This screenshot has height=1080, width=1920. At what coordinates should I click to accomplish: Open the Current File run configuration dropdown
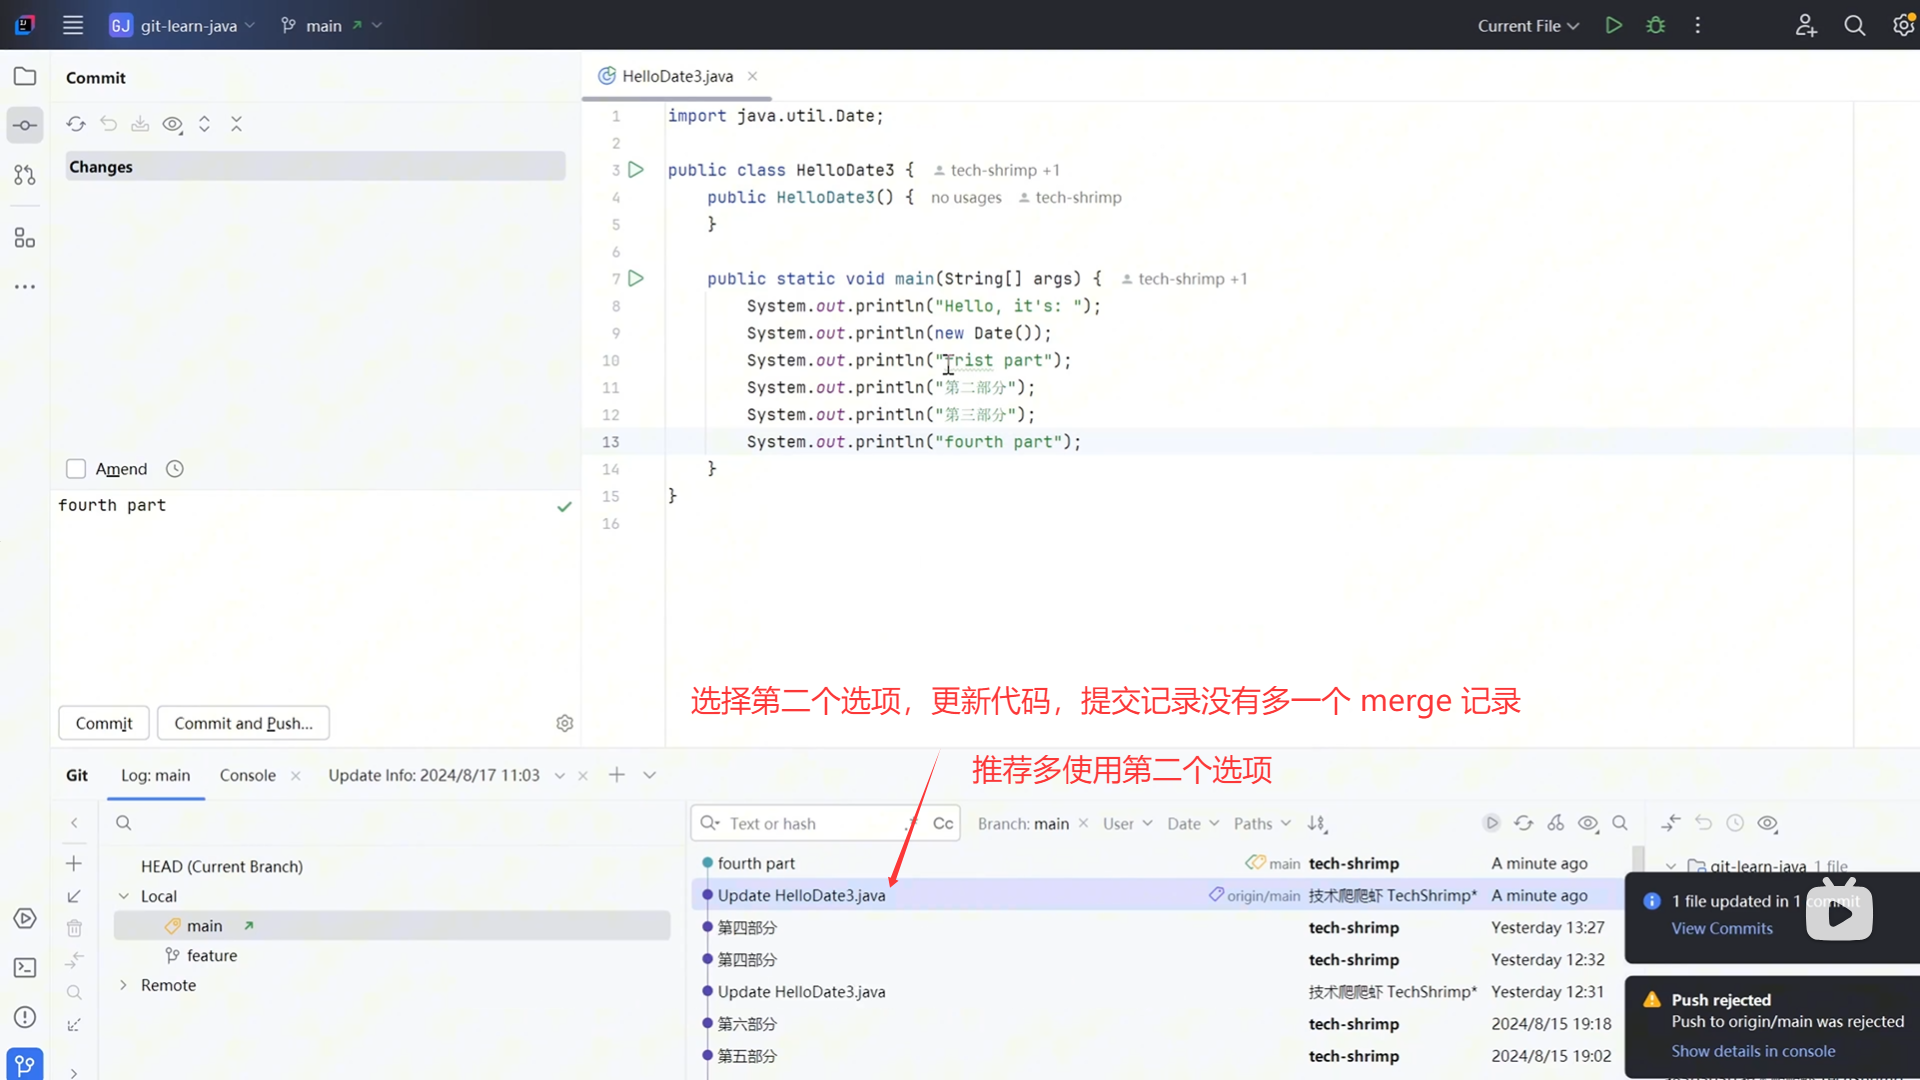[1527, 26]
